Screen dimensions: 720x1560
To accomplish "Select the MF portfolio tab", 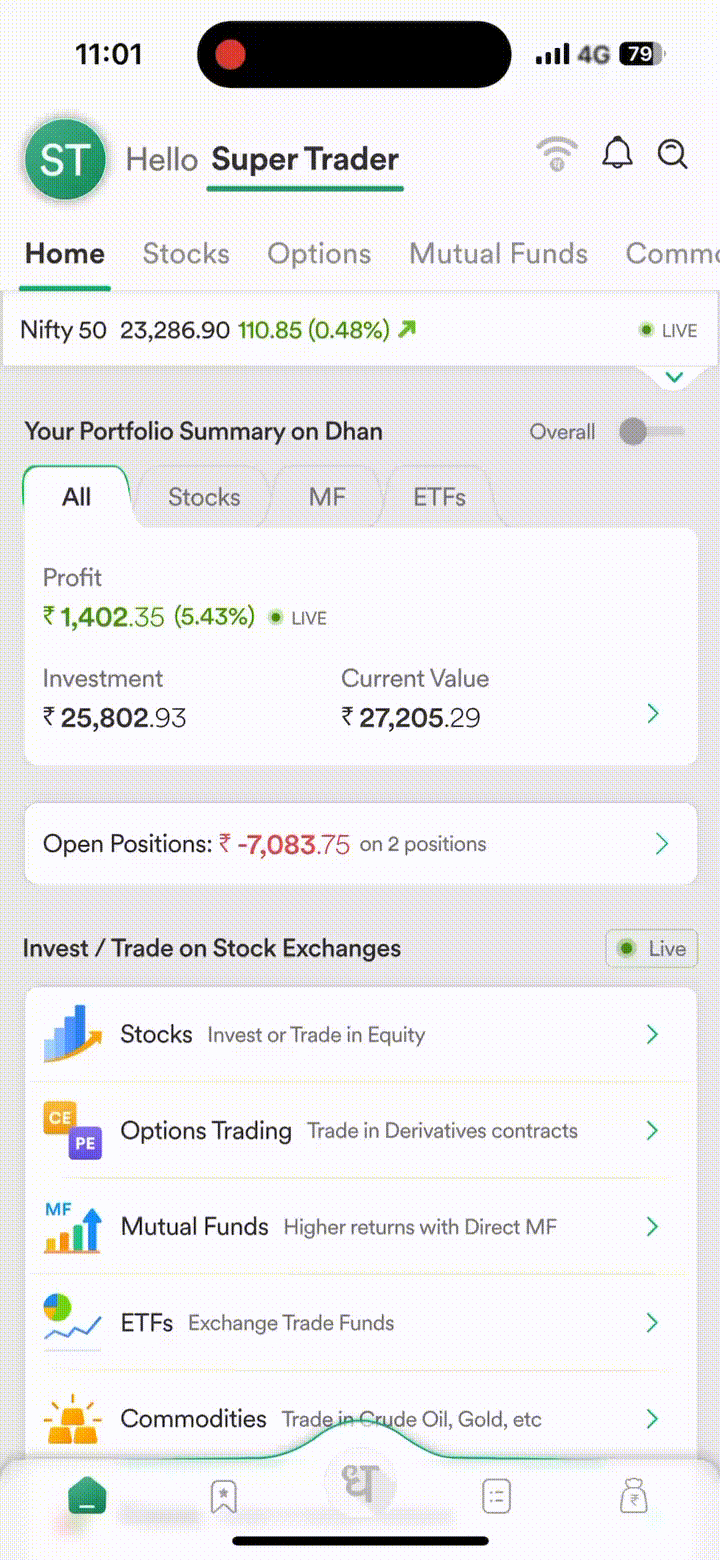I will point(327,497).
